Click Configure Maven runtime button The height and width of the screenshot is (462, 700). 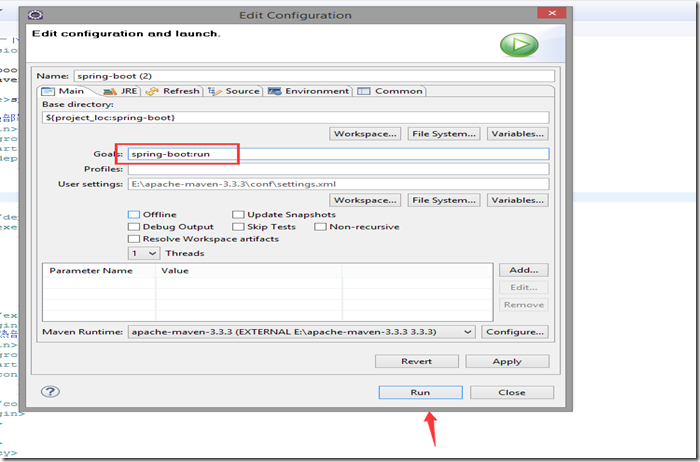[x=515, y=332]
